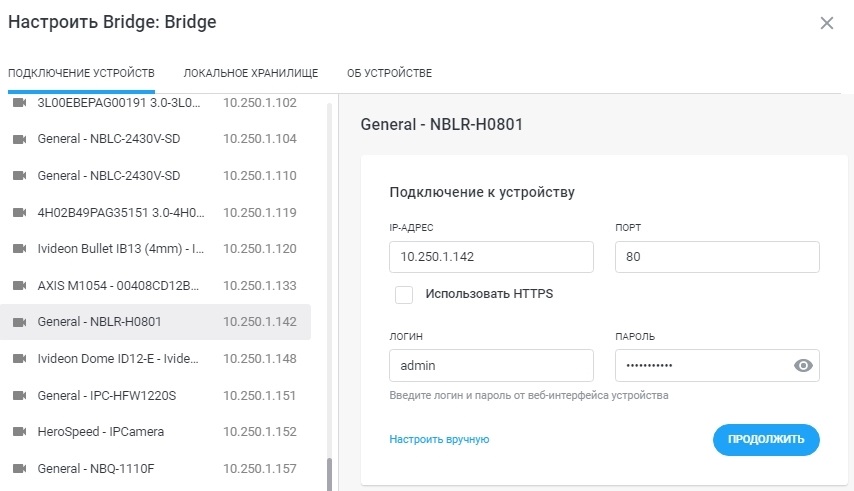Select AXIS M1054 - 00408CD12B... device
854x491 pixels.
[x=118, y=285]
